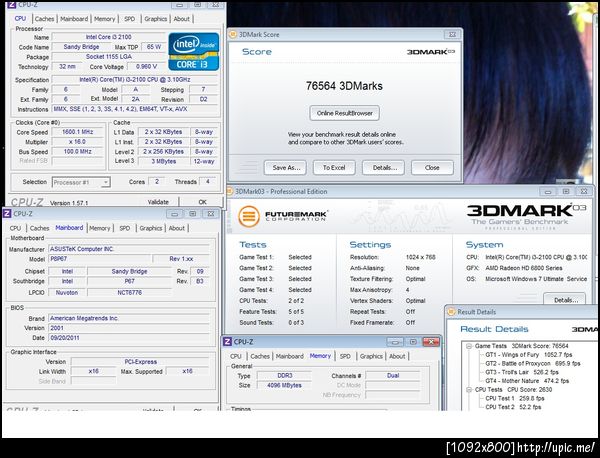Click the Core Speed 1600.1 MHz field
600x458 pixels.
coord(77,132)
